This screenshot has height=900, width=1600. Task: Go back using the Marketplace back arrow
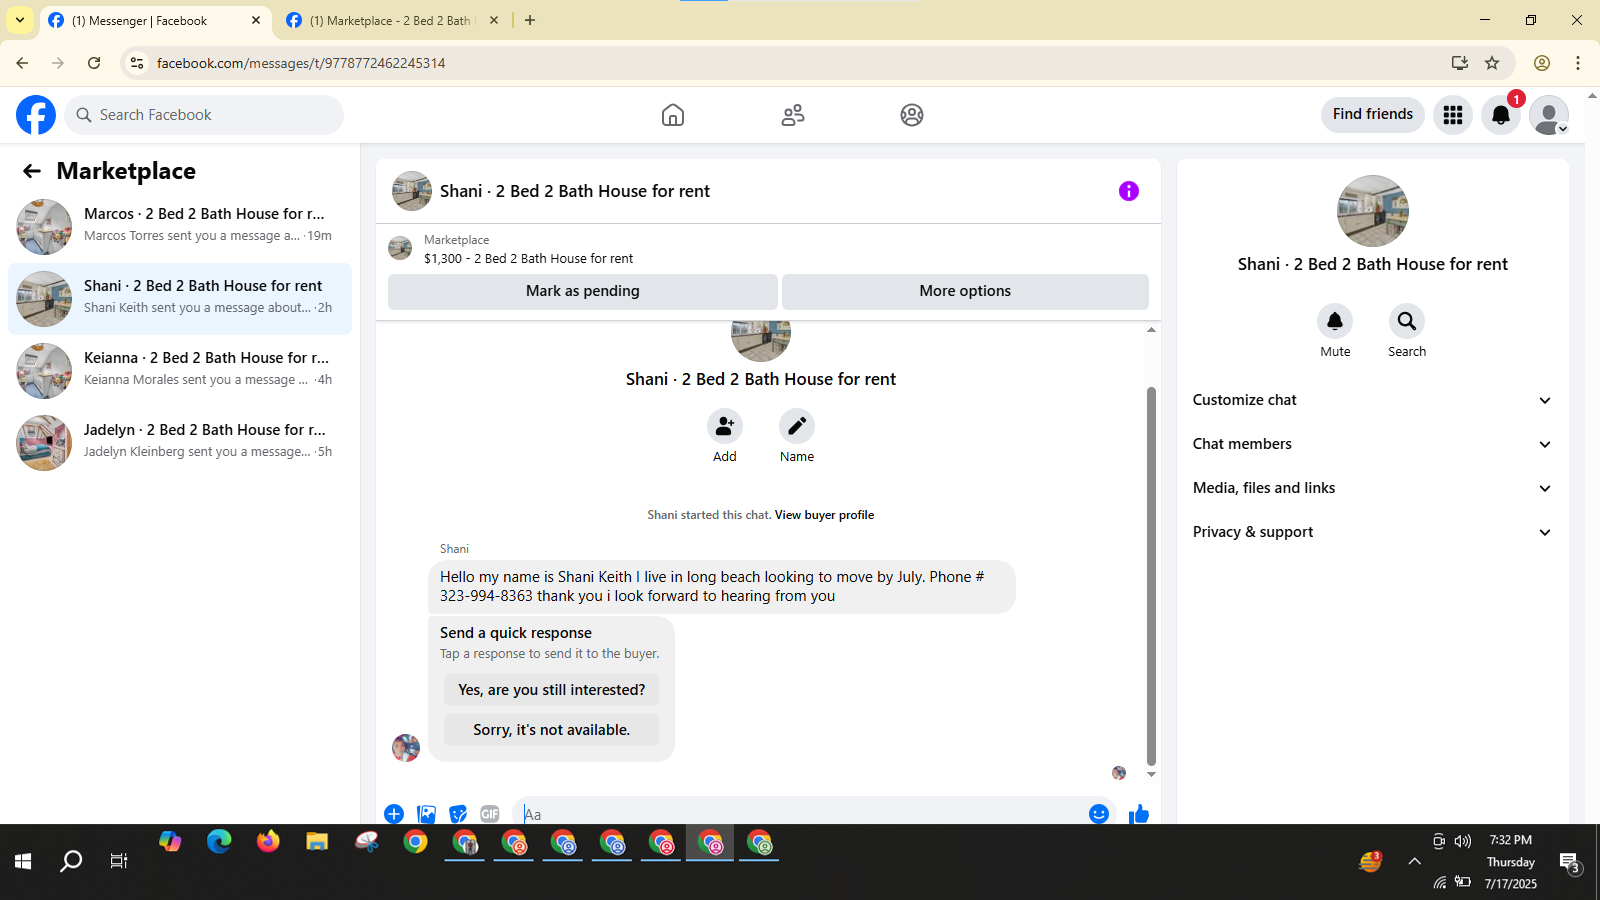tap(32, 171)
